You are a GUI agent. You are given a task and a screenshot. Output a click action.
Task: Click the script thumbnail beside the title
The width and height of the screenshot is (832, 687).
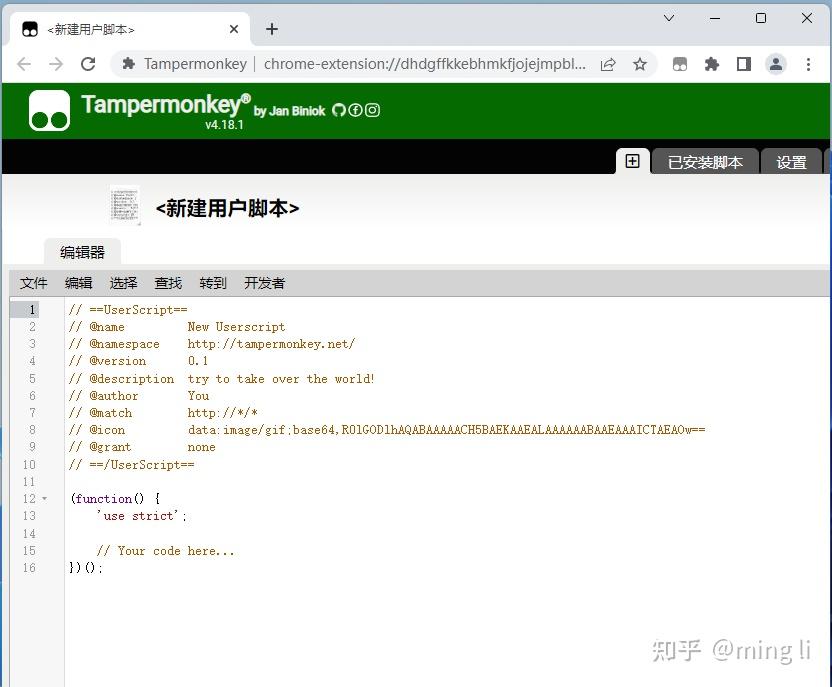(124, 202)
